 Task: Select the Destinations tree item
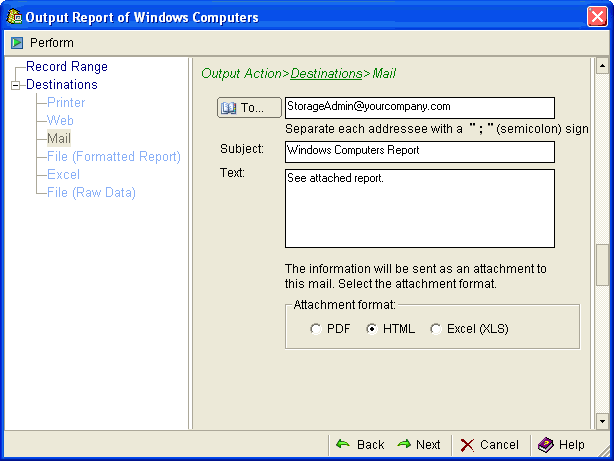61,85
